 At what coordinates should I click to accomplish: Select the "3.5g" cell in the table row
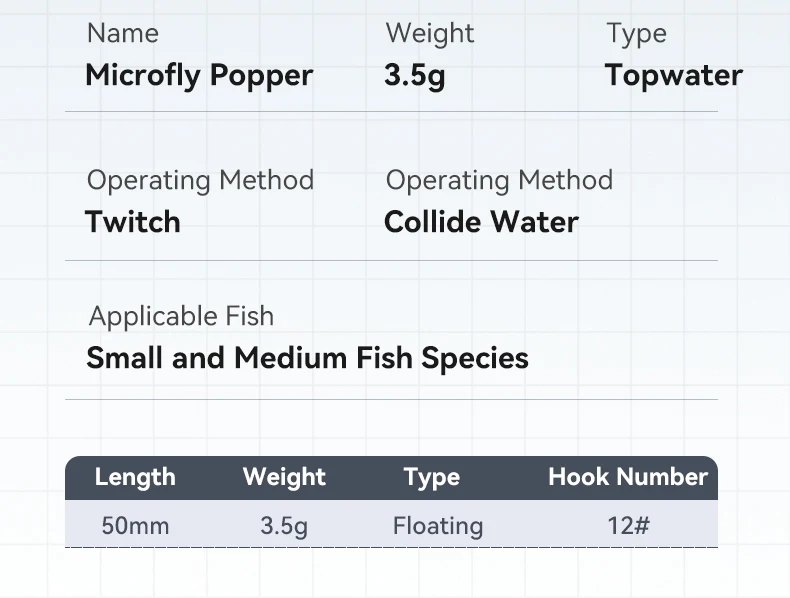284,526
